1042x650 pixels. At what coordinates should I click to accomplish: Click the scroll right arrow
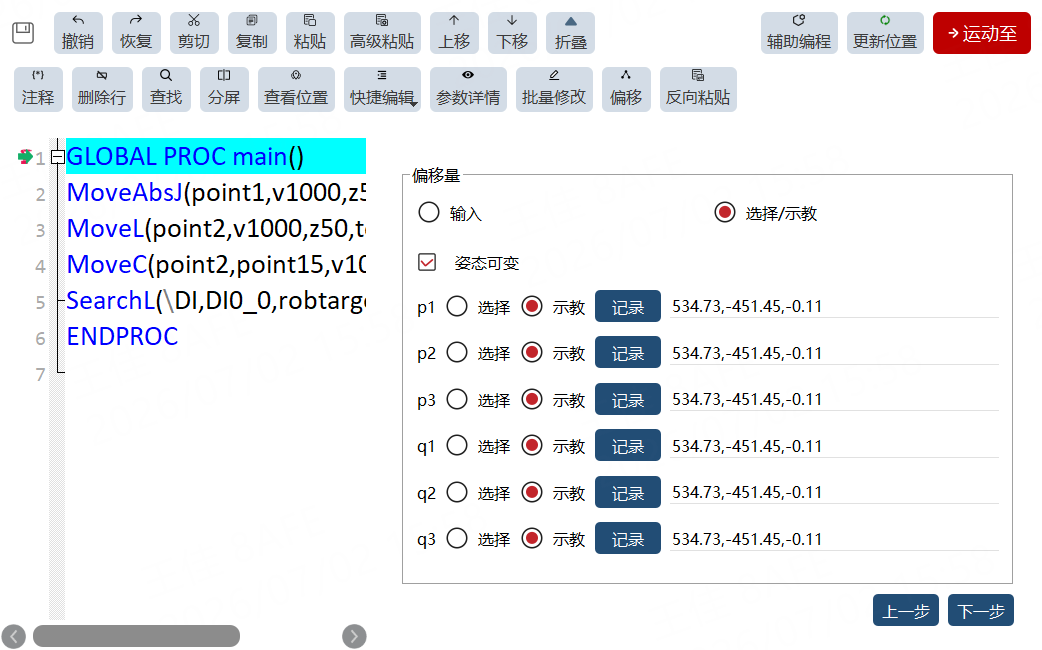tap(354, 636)
